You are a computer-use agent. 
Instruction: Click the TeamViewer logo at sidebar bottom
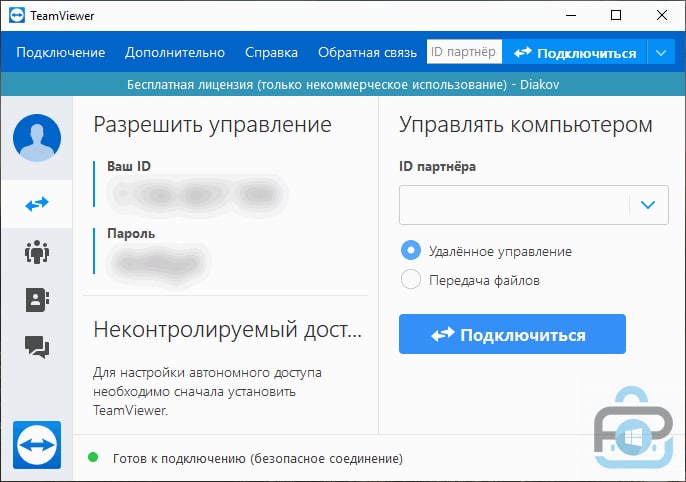37,445
